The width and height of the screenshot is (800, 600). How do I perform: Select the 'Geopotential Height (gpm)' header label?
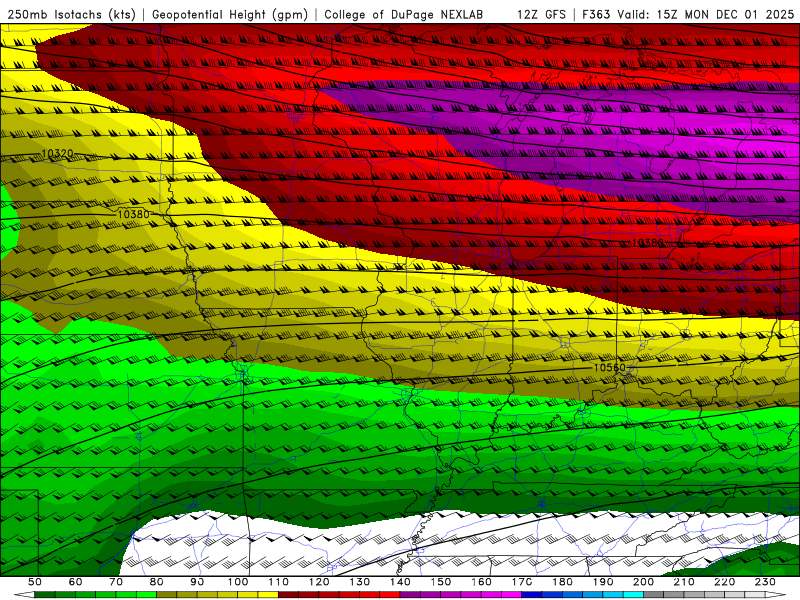click(x=230, y=15)
